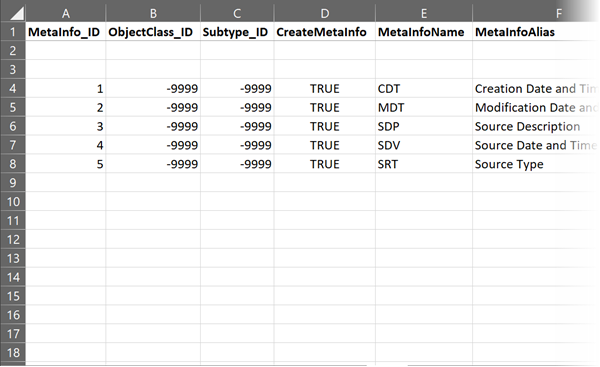This screenshot has height=367, width=600.
Task: Select row 6 header
Action: pos(13,126)
